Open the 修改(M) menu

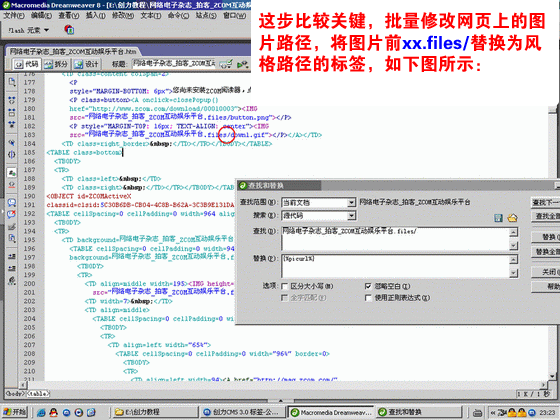(x=122, y=16)
